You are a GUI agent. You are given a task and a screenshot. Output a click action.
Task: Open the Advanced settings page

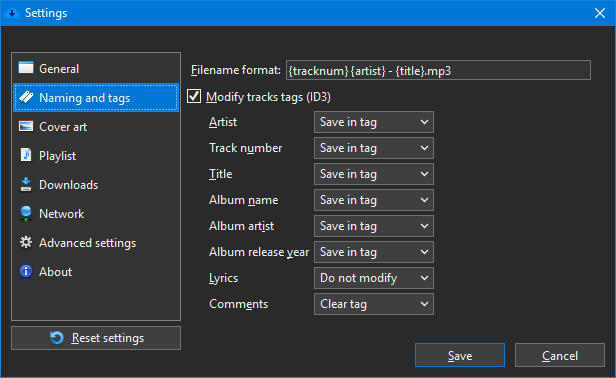tap(96, 243)
